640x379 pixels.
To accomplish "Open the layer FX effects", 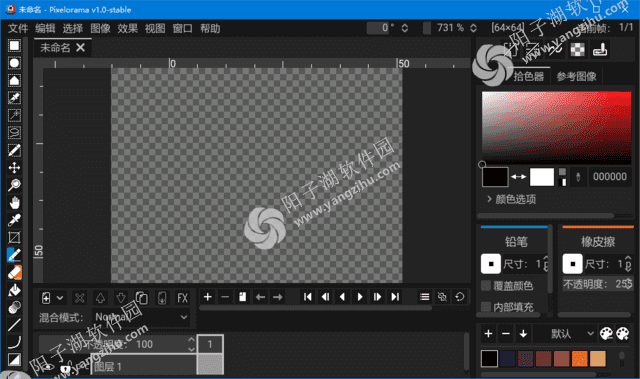I will point(182,298).
